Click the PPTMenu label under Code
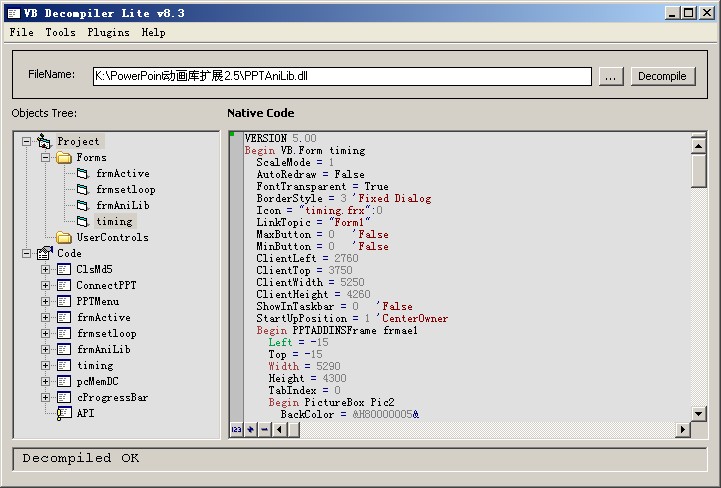This screenshot has height=488, width=721. 97,301
